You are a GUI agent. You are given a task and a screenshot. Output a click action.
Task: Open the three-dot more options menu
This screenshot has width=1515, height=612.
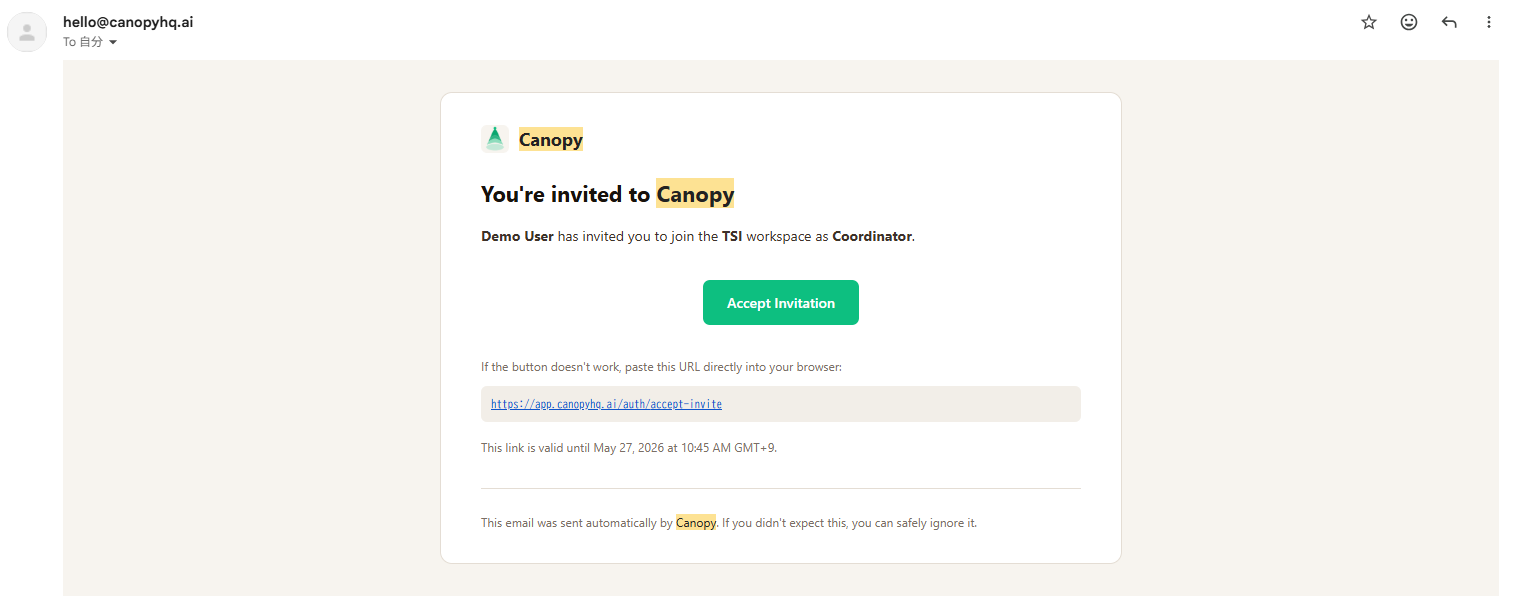(1489, 22)
